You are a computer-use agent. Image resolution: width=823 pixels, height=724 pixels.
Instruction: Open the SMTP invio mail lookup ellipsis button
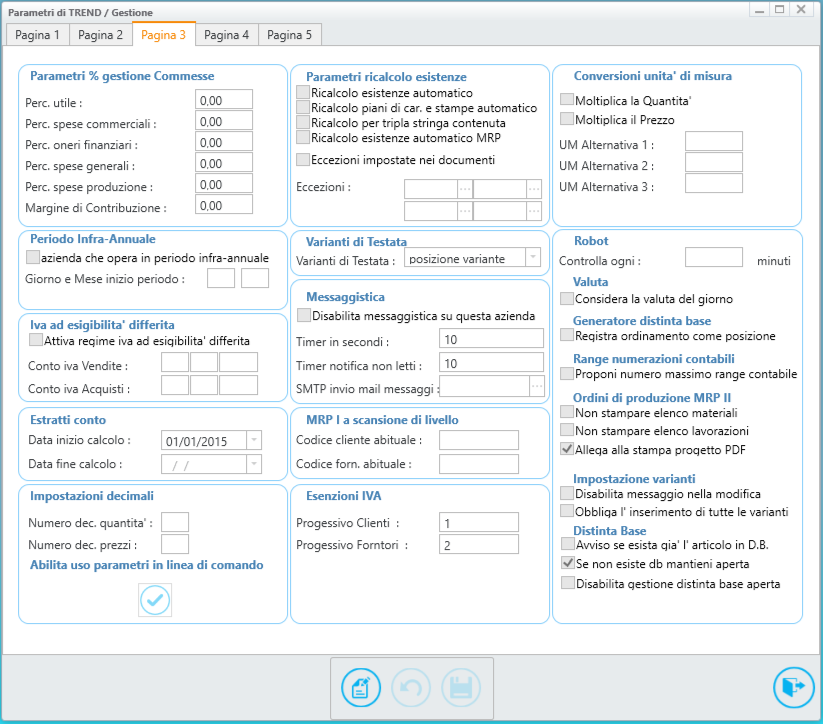tap(536, 386)
